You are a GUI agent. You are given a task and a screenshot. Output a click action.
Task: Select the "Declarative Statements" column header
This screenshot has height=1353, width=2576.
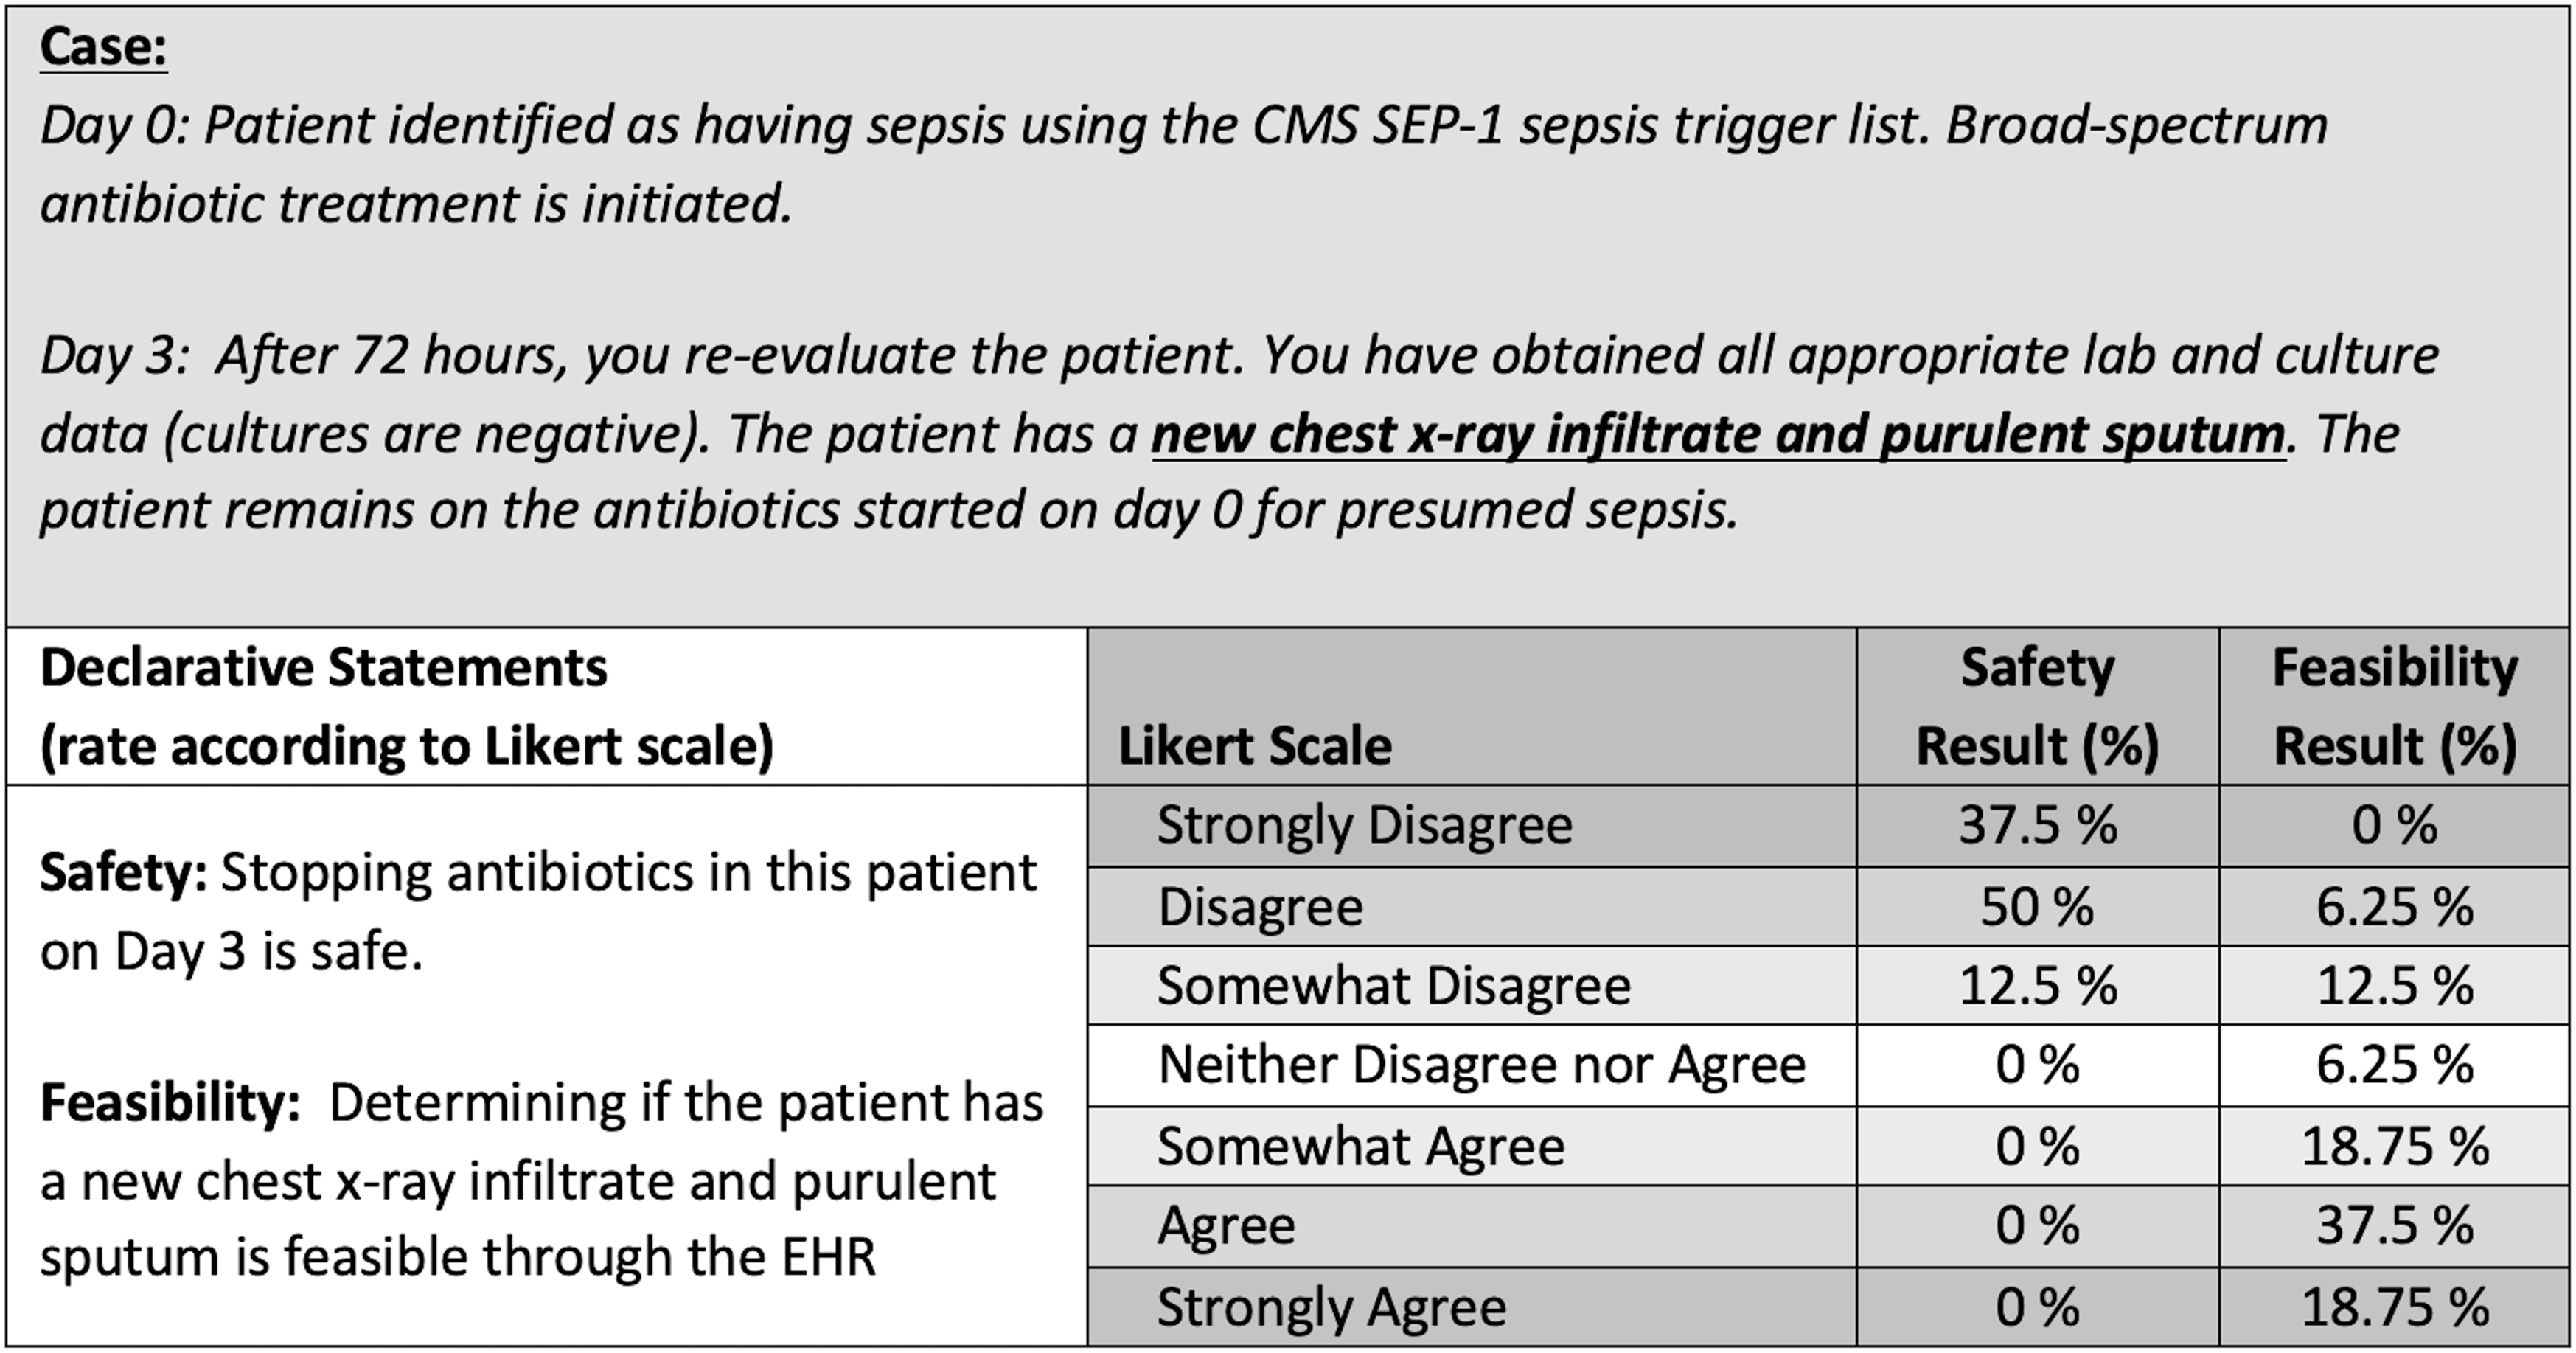(323, 668)
